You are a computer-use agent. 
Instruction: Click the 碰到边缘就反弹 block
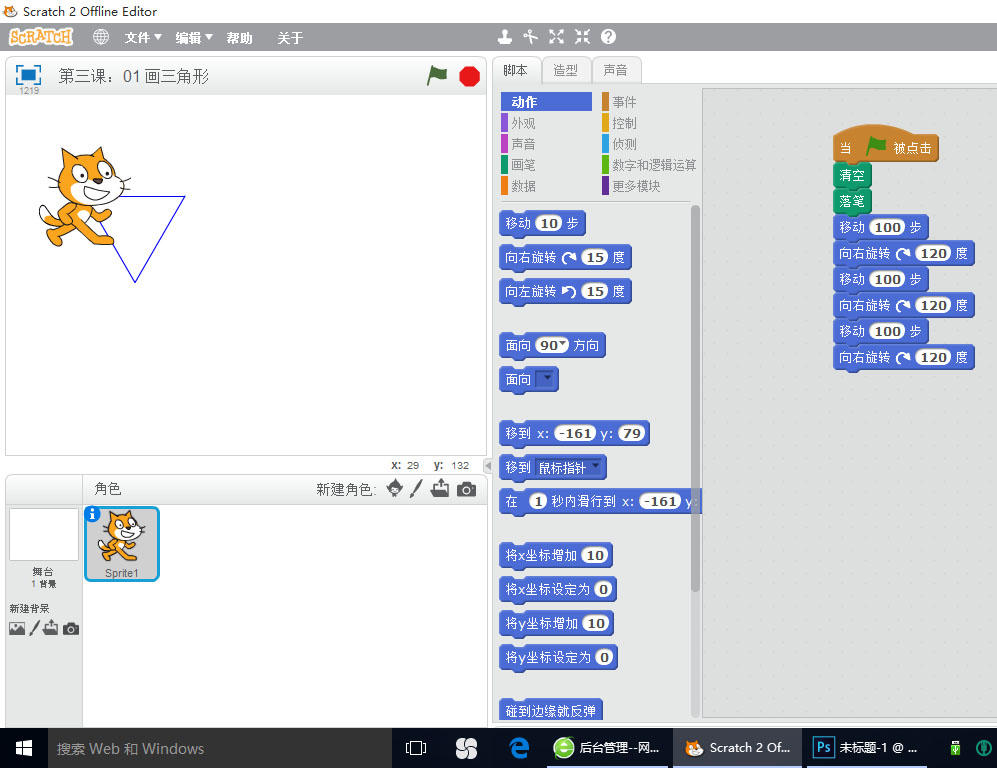point(551,710)
